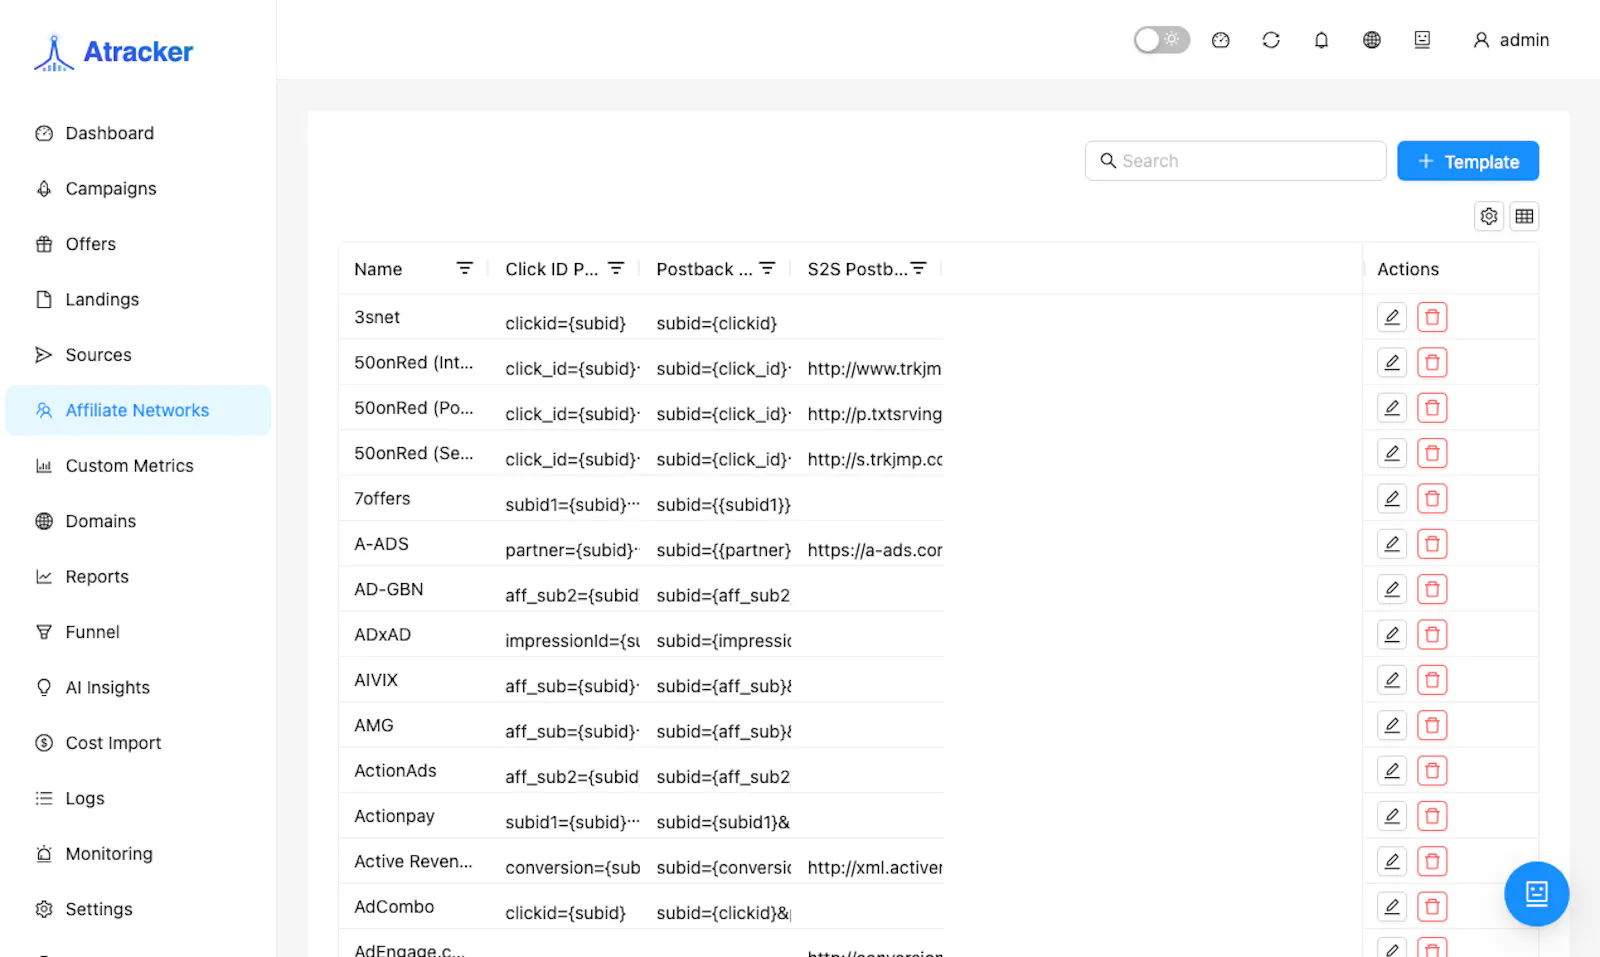Open the admin user menu
Viewport: 1600px width, 957px height.
click(1511, 40)
